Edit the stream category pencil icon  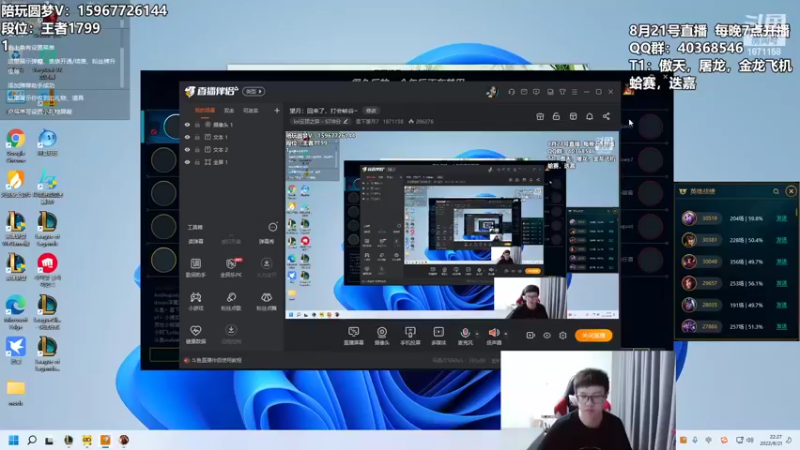tap(345, 121)
